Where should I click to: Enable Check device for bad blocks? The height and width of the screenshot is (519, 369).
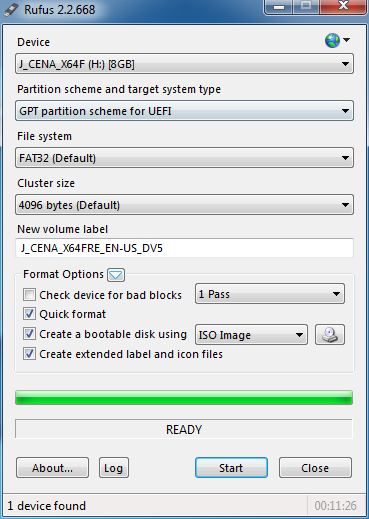29,295
